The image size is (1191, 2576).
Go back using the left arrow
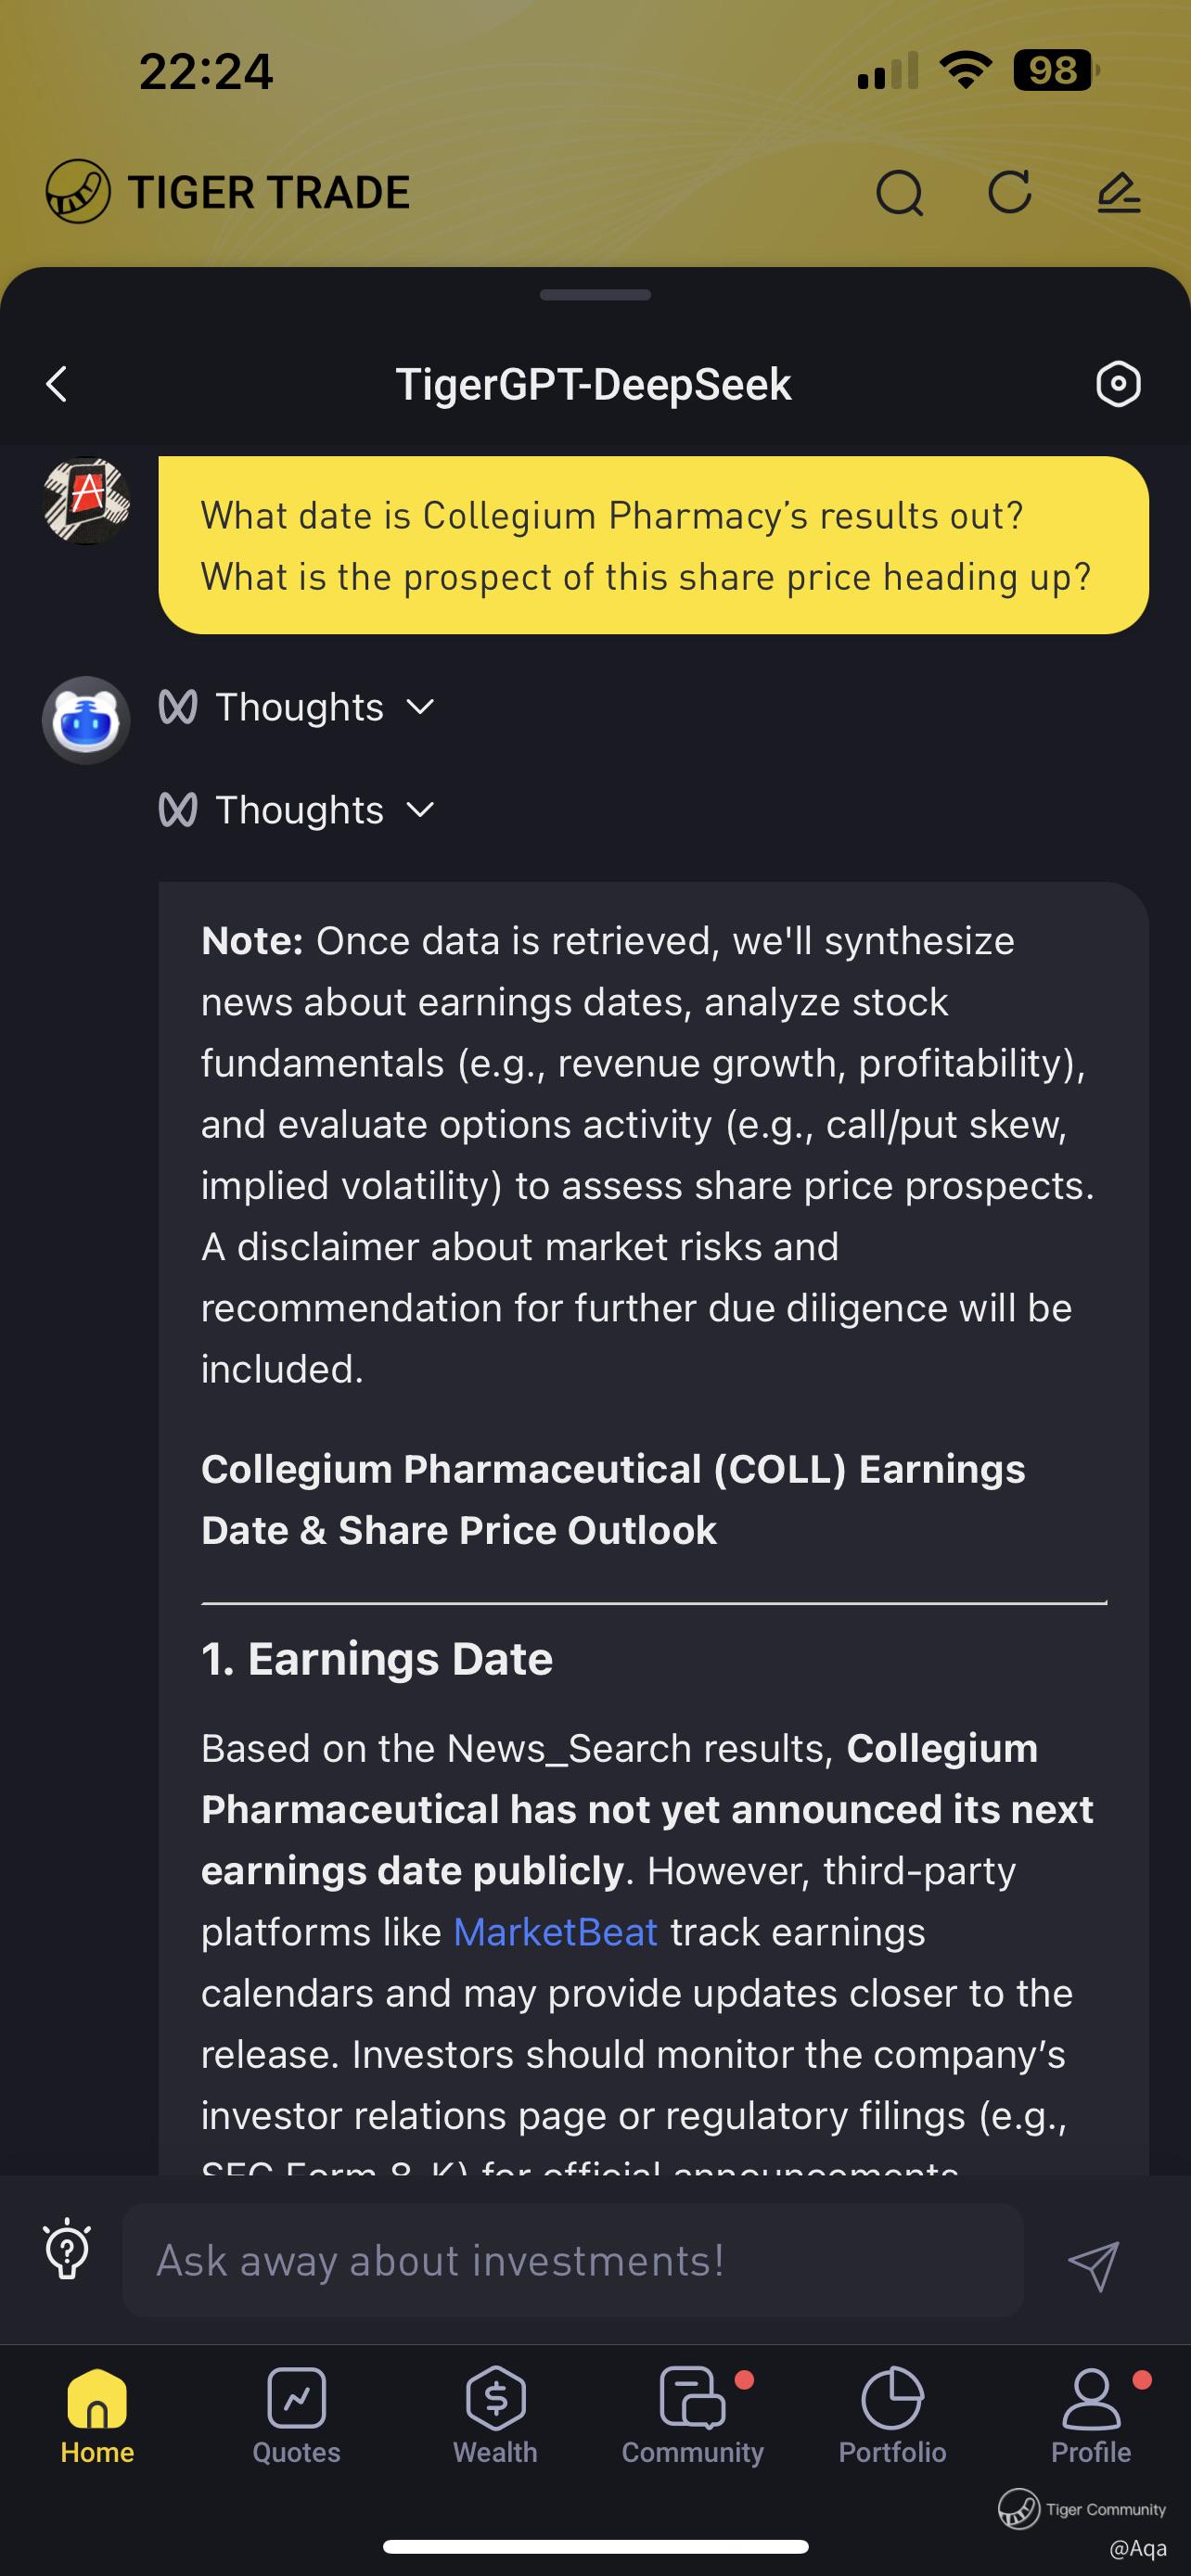click(58, 384)
